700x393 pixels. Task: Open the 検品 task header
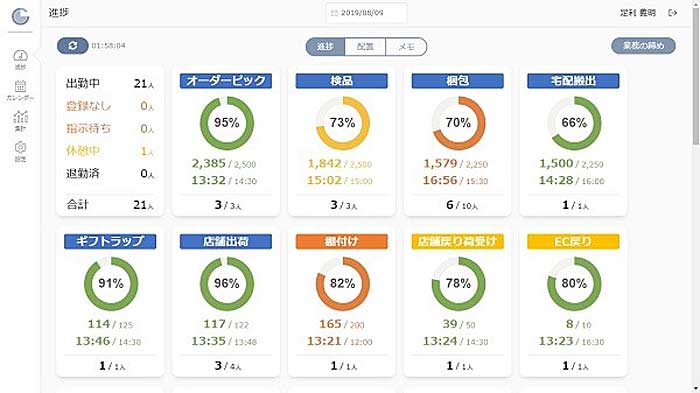[x=342, y=81]
